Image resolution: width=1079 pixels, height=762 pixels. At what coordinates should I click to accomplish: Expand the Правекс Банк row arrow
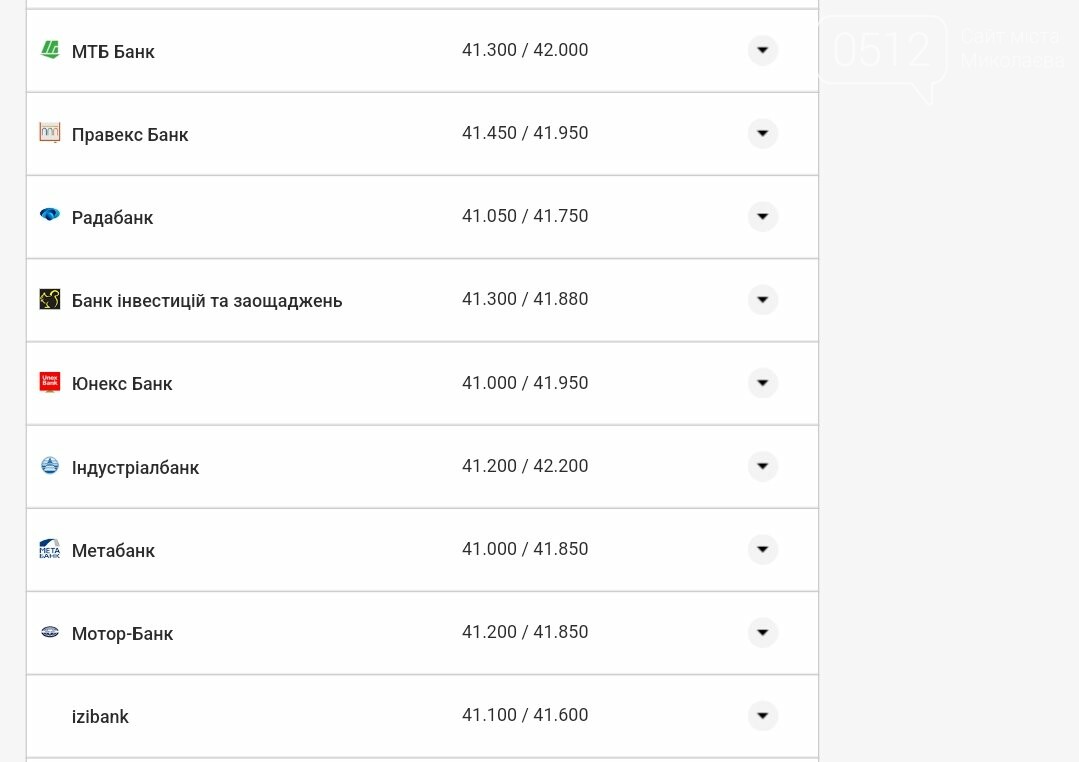pos(762,133)
